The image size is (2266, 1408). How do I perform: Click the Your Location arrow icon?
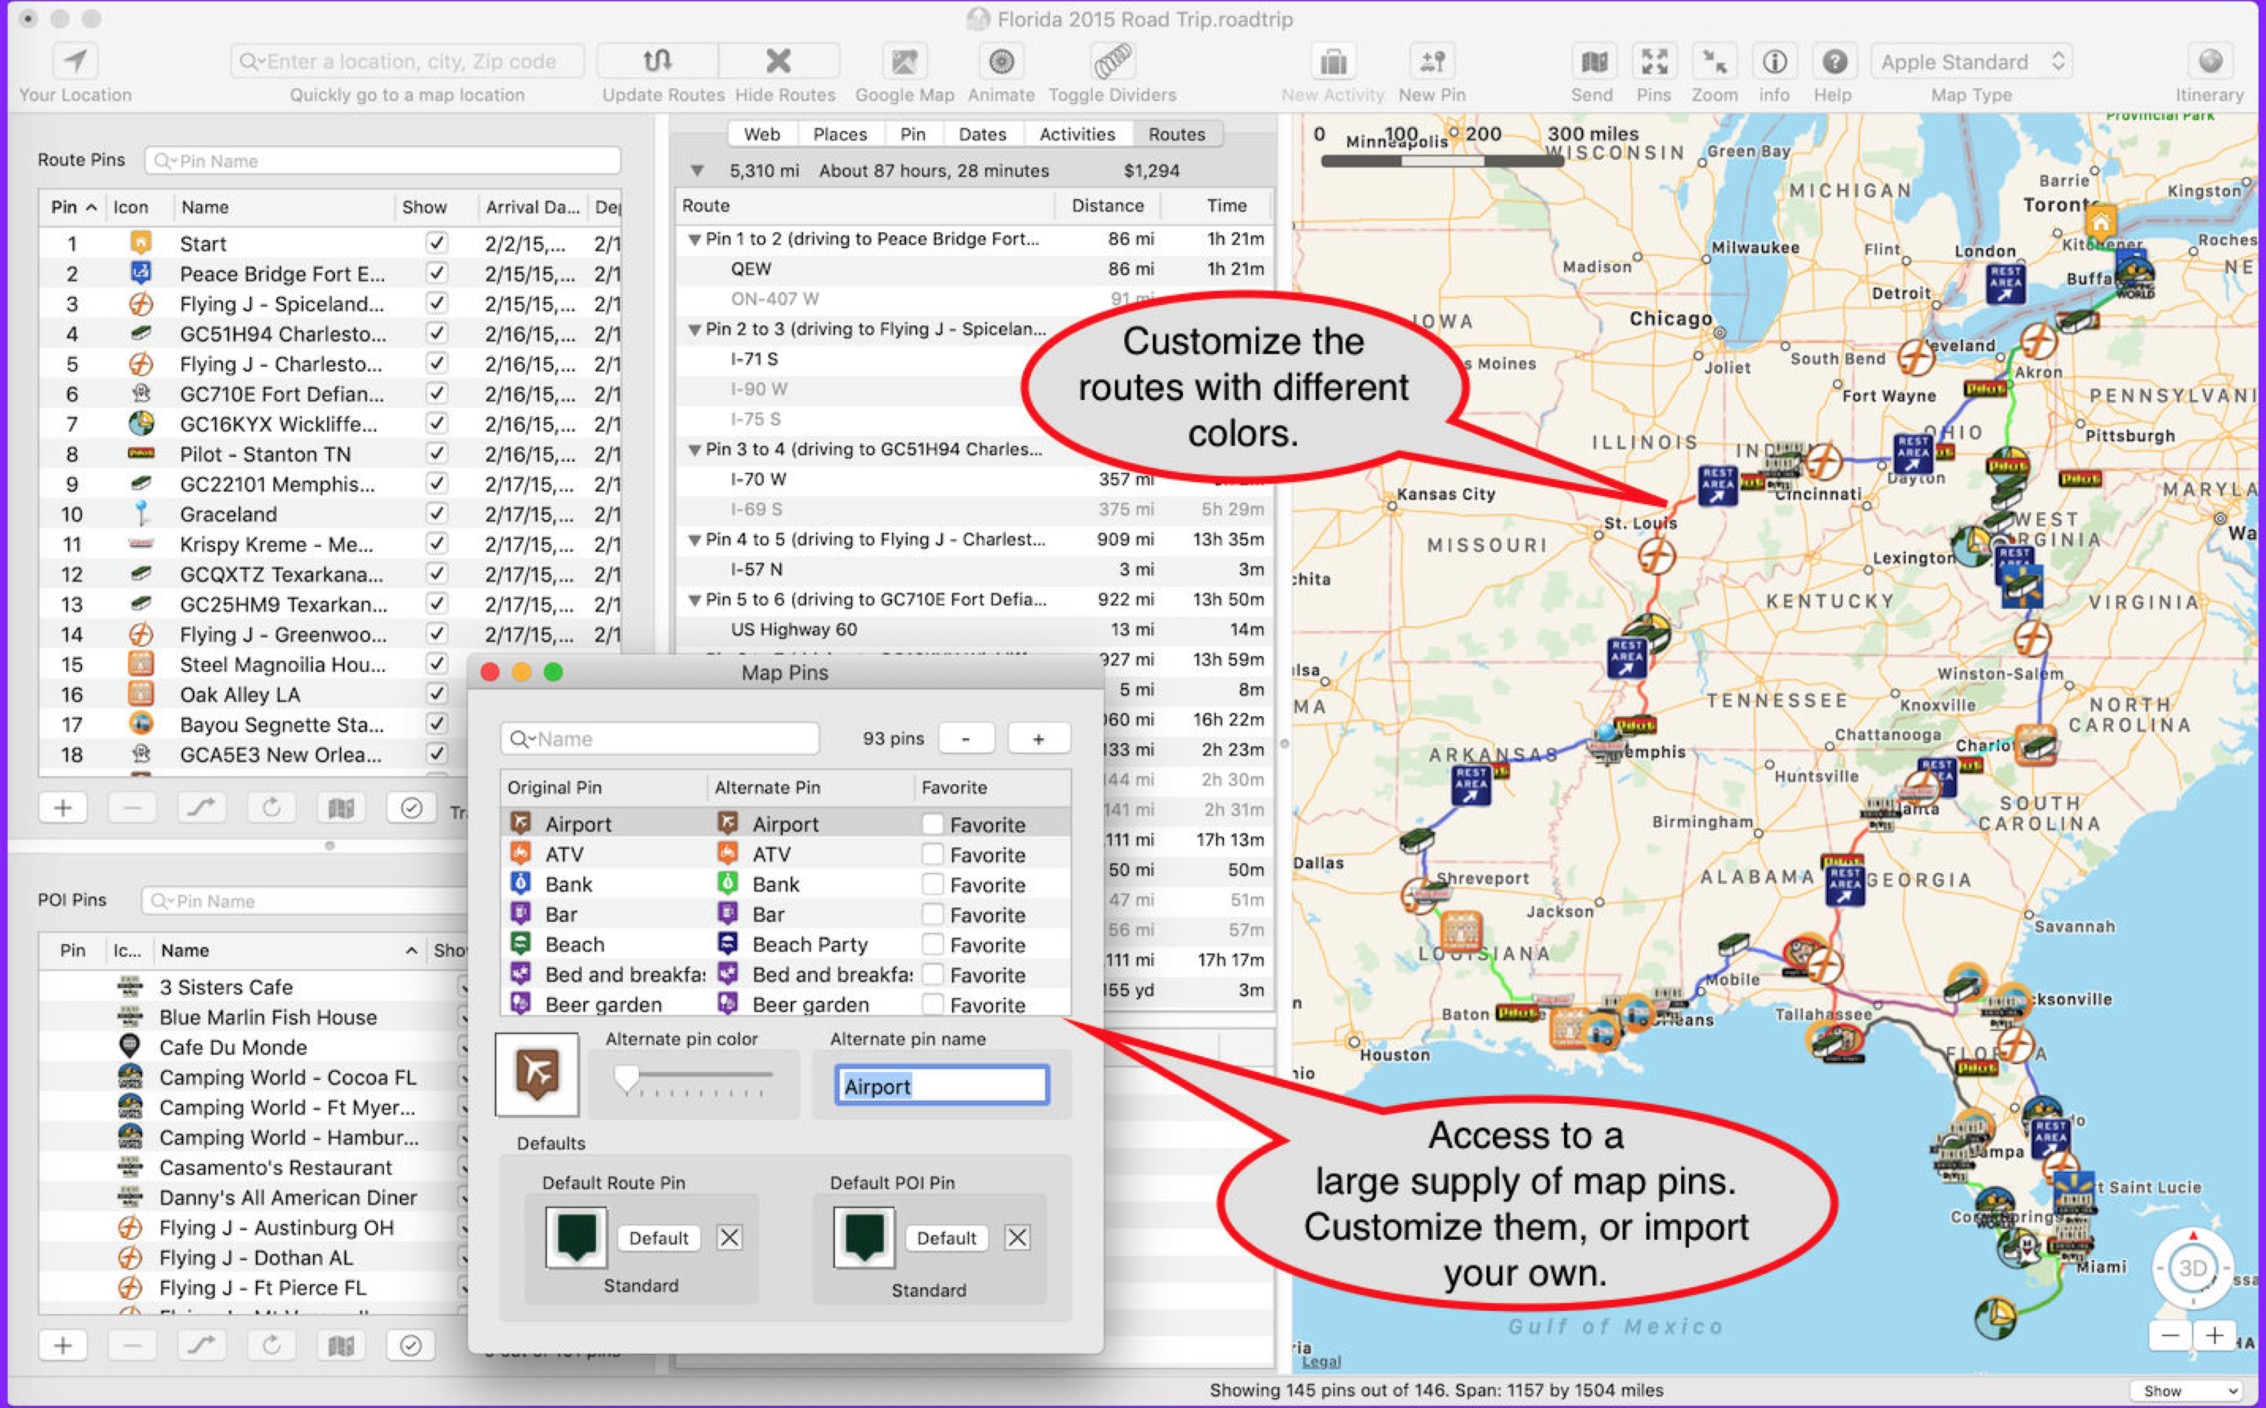75,62
